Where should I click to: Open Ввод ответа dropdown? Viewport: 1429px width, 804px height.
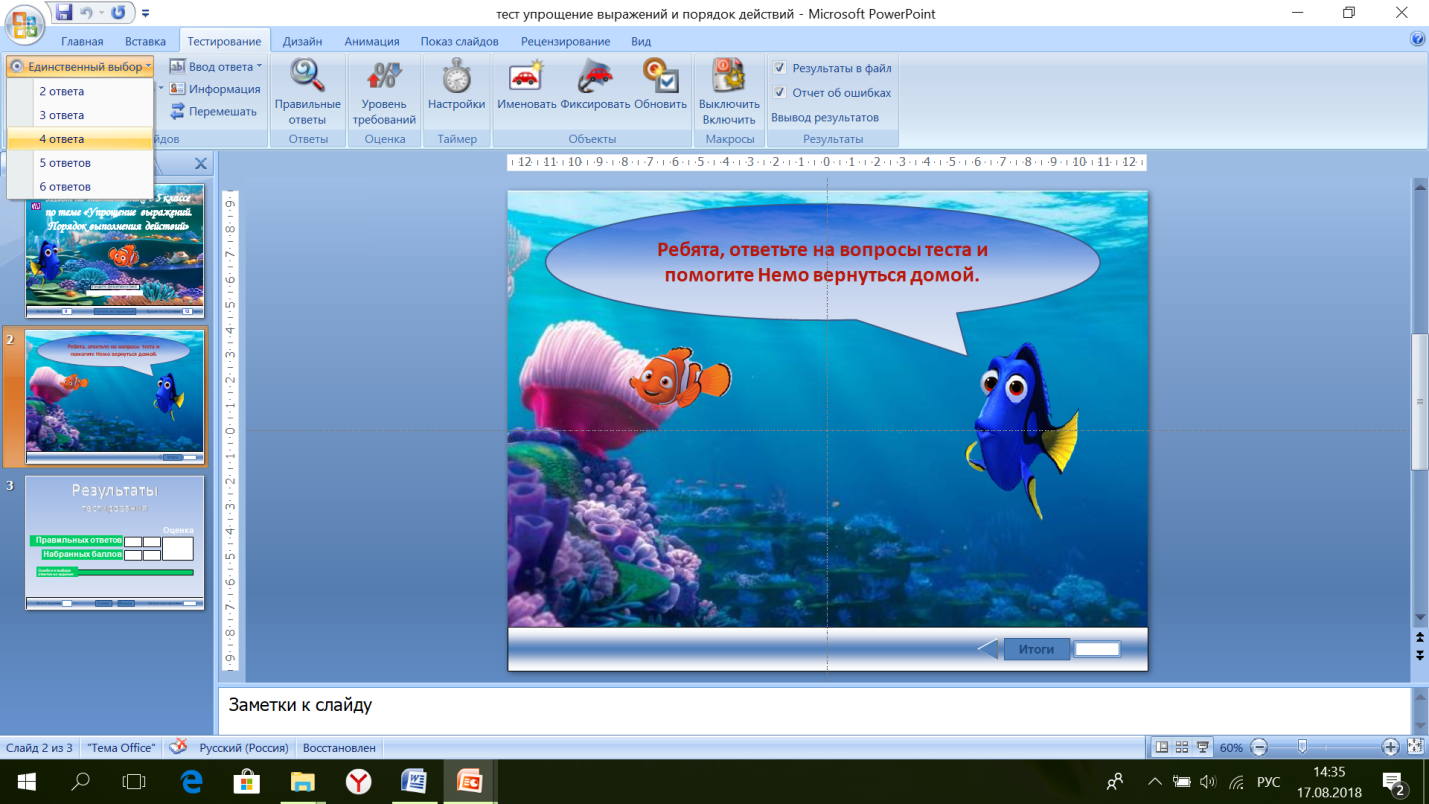(215, 67)
